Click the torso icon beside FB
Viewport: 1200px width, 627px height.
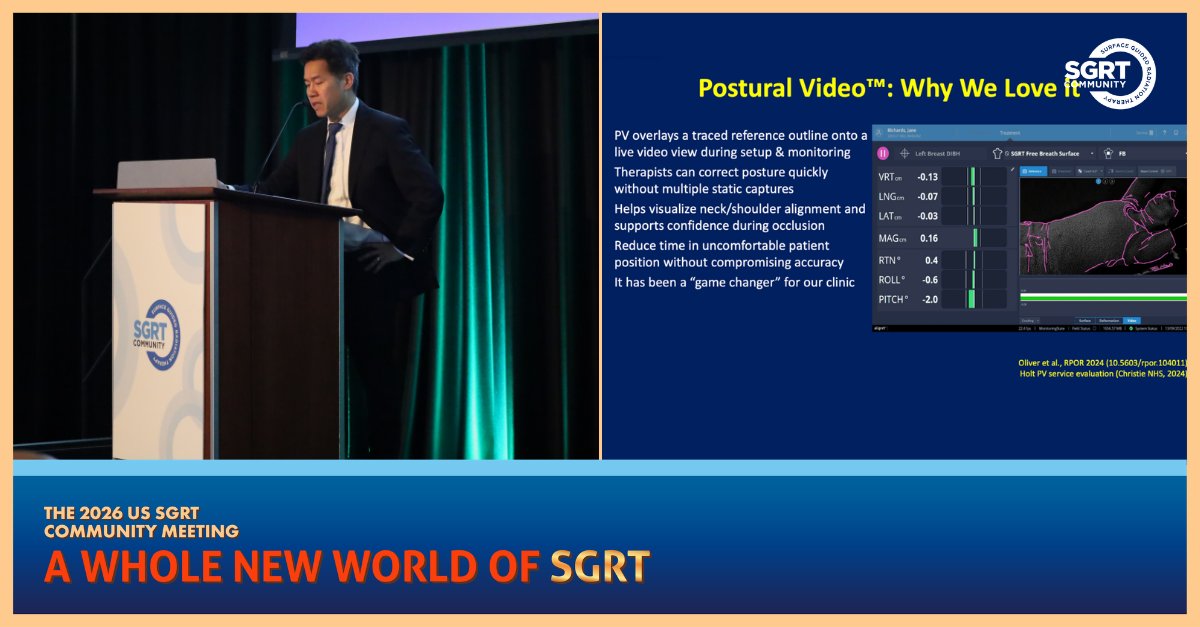[x=1109, y=154]
